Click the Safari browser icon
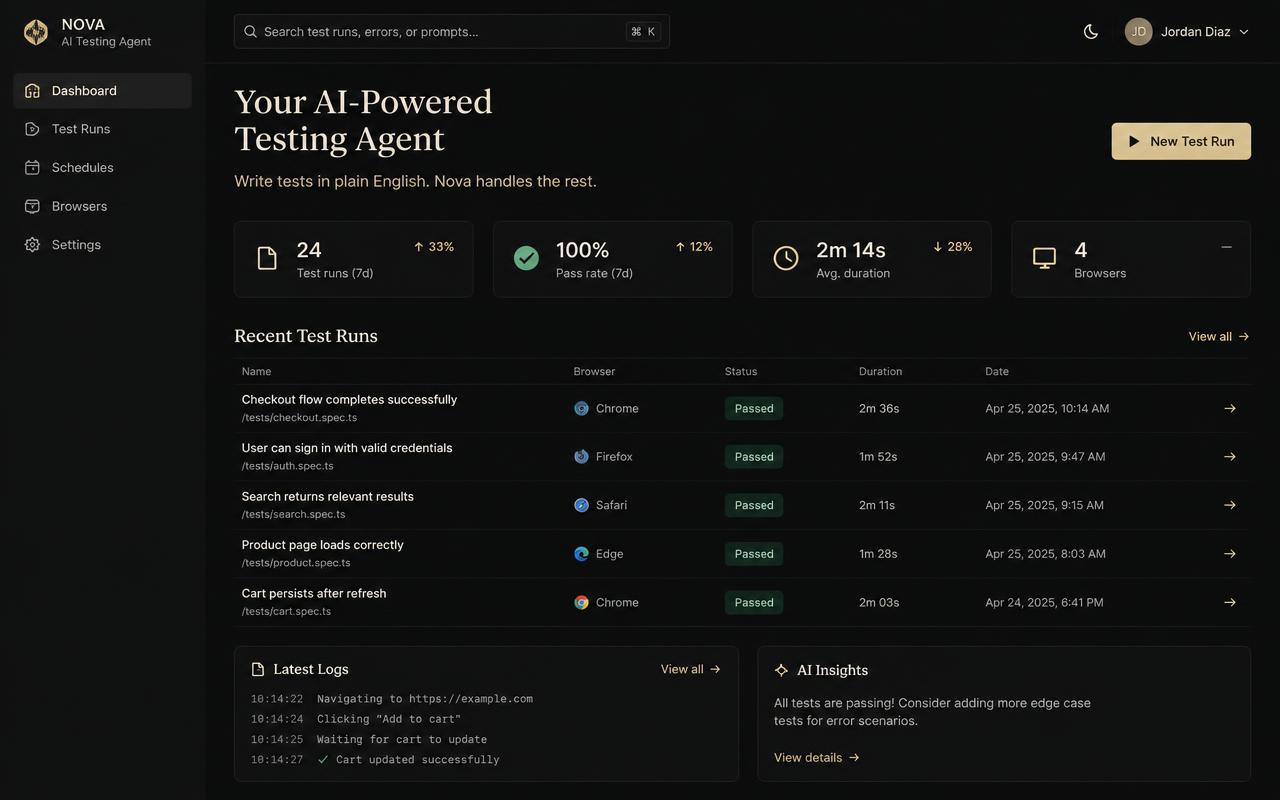 point(581,505)
